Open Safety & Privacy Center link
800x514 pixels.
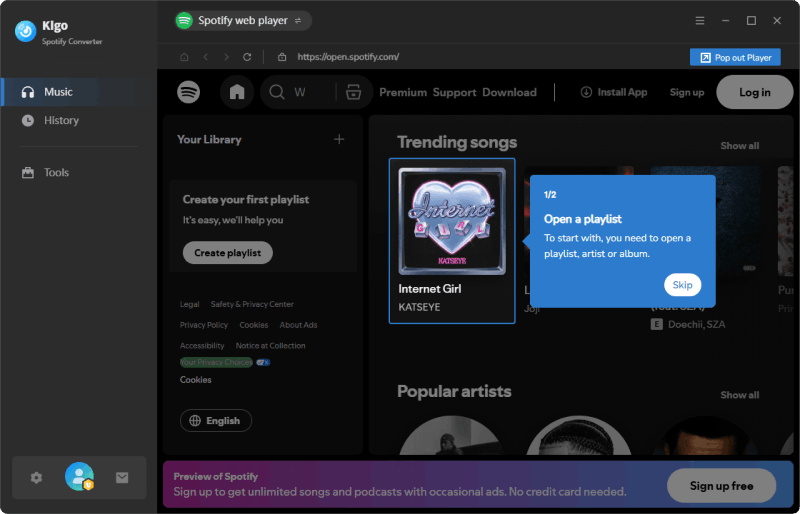tap(252, 304)
